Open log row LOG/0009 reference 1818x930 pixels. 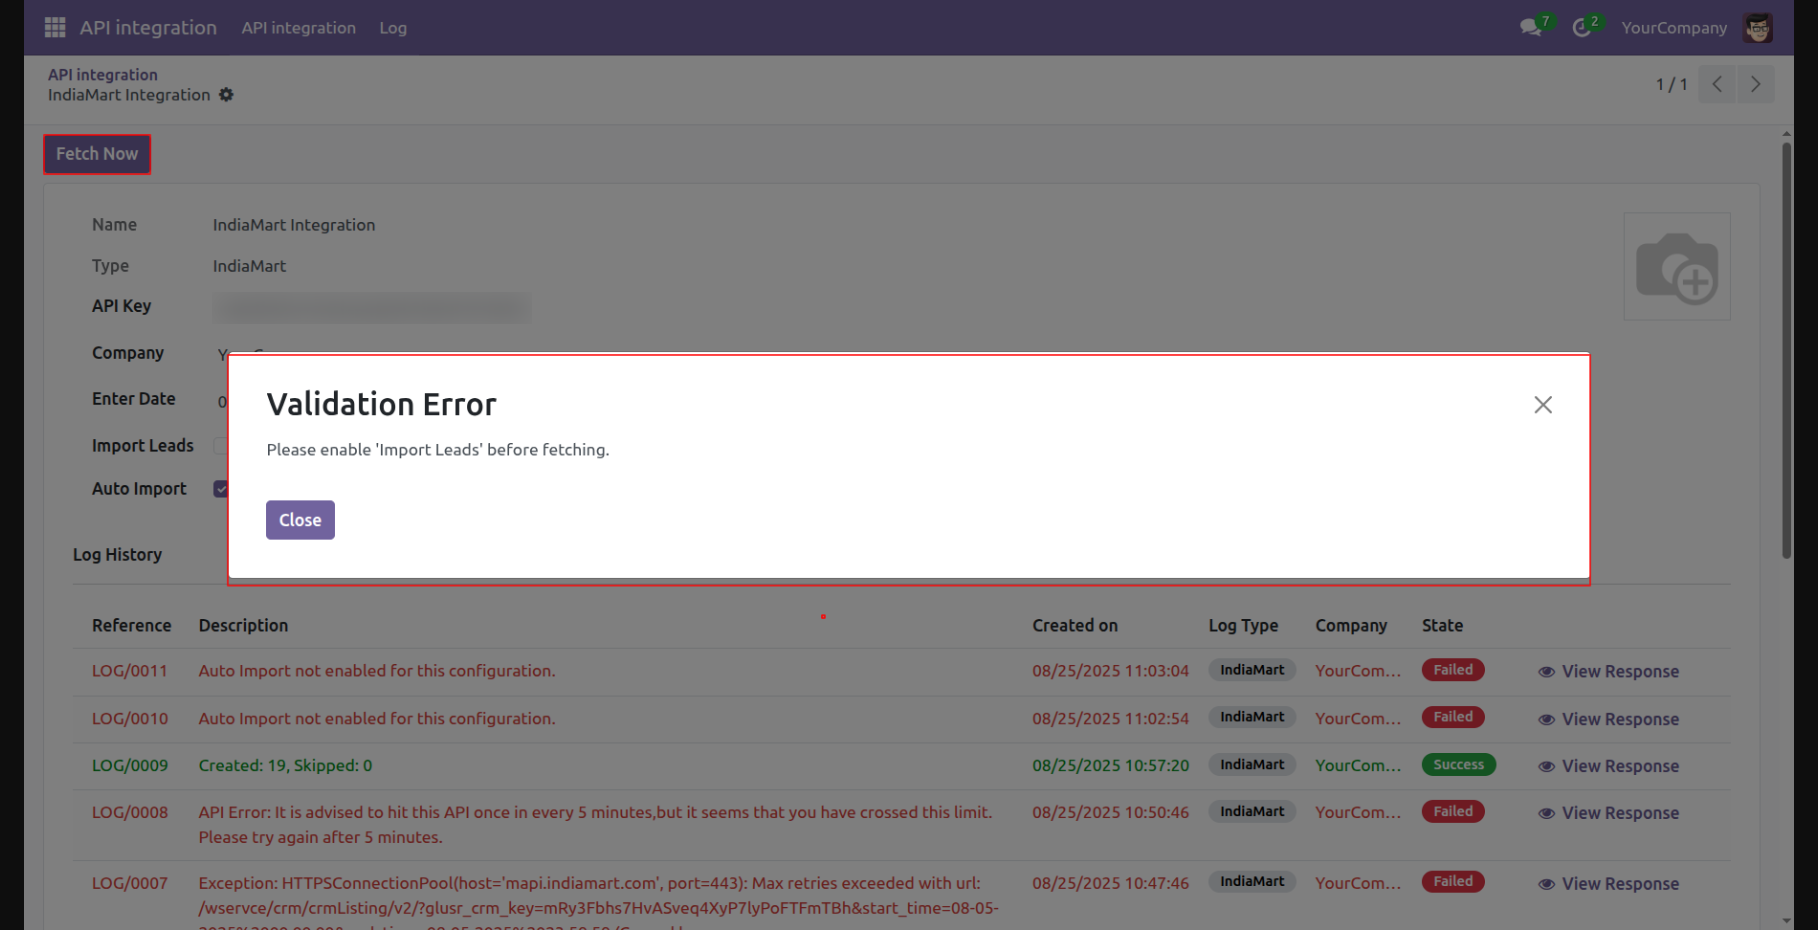(x=130, y=766)
